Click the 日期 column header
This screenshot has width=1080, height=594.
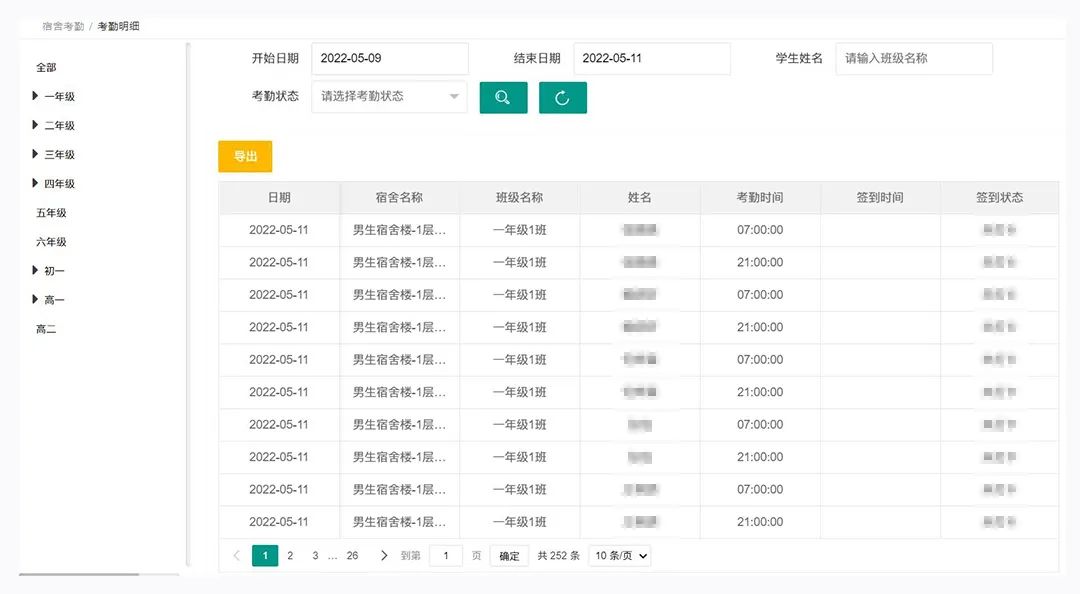click(x=279, y=198)
